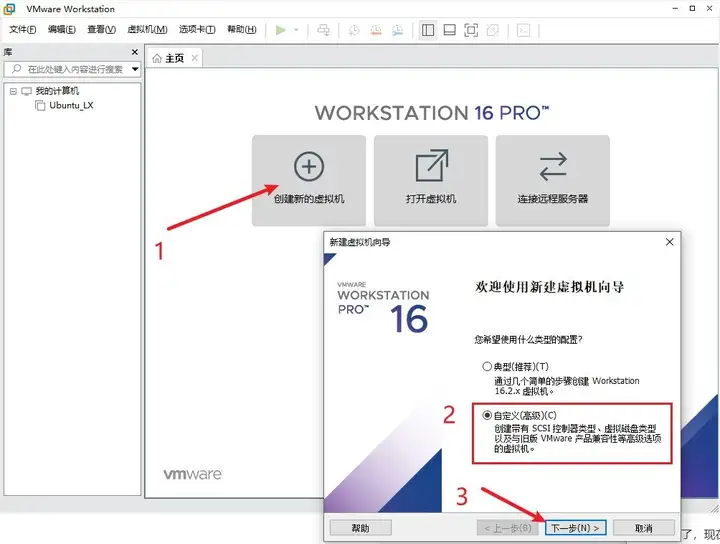Click the take snapshot clock icon
This screenshot has width=720, height=544.
tap(354, 30)
